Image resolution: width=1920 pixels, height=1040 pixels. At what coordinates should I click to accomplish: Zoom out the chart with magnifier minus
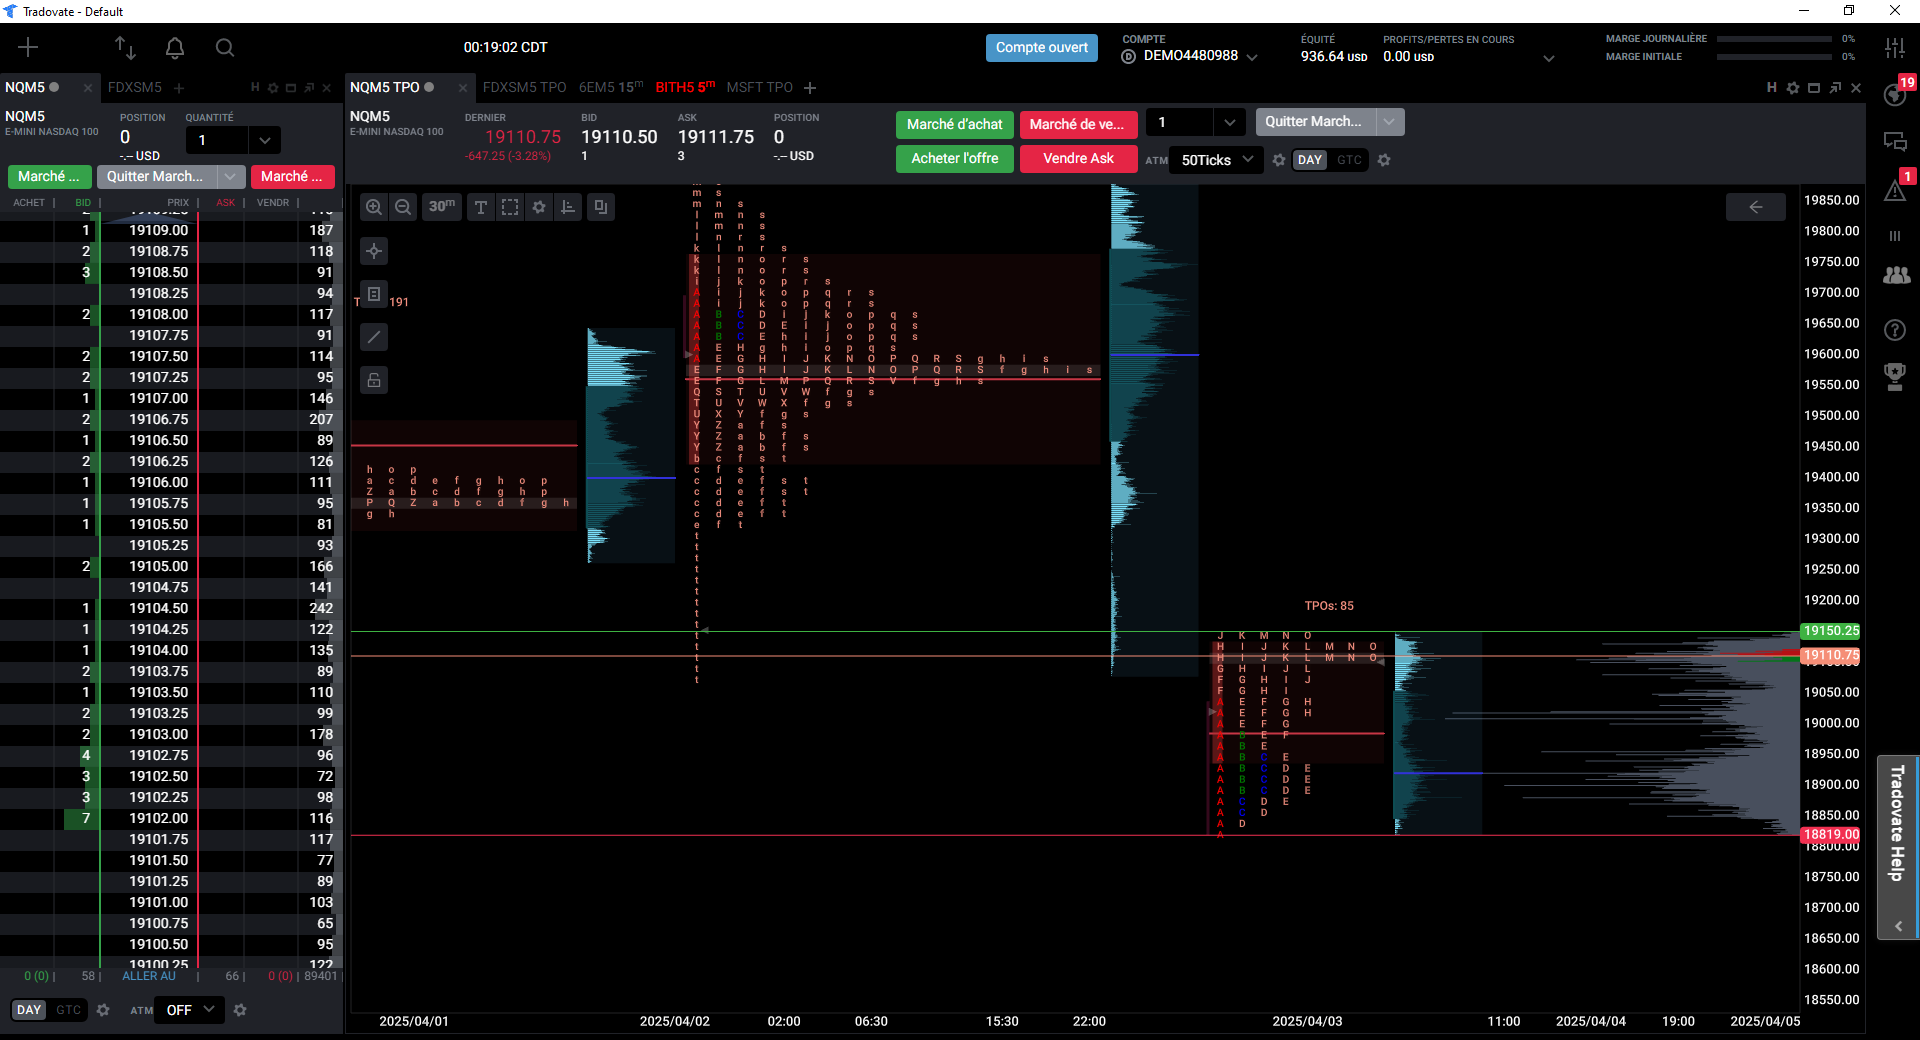(403, 207)
